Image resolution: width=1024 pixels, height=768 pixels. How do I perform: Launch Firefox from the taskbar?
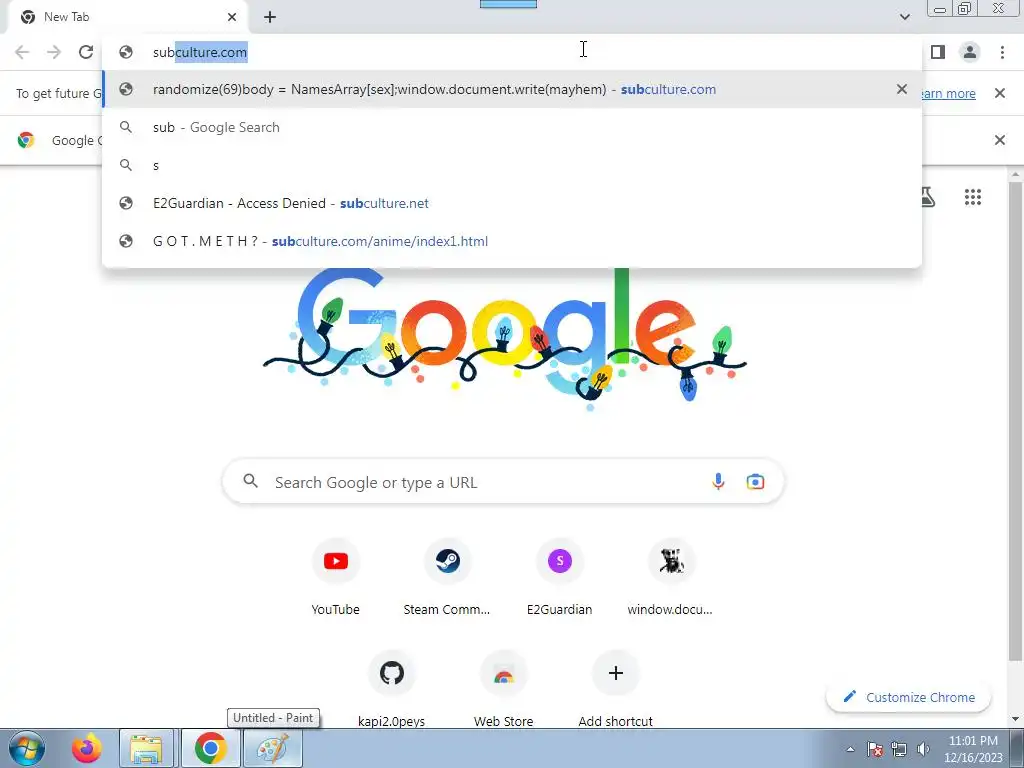point(86,748)
